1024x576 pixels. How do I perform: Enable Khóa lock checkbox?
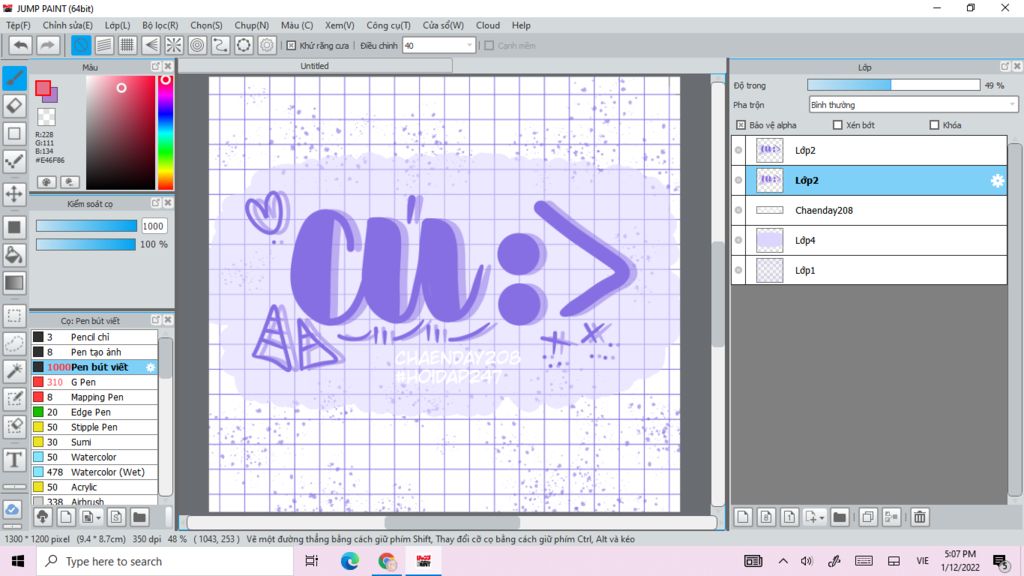934,125
